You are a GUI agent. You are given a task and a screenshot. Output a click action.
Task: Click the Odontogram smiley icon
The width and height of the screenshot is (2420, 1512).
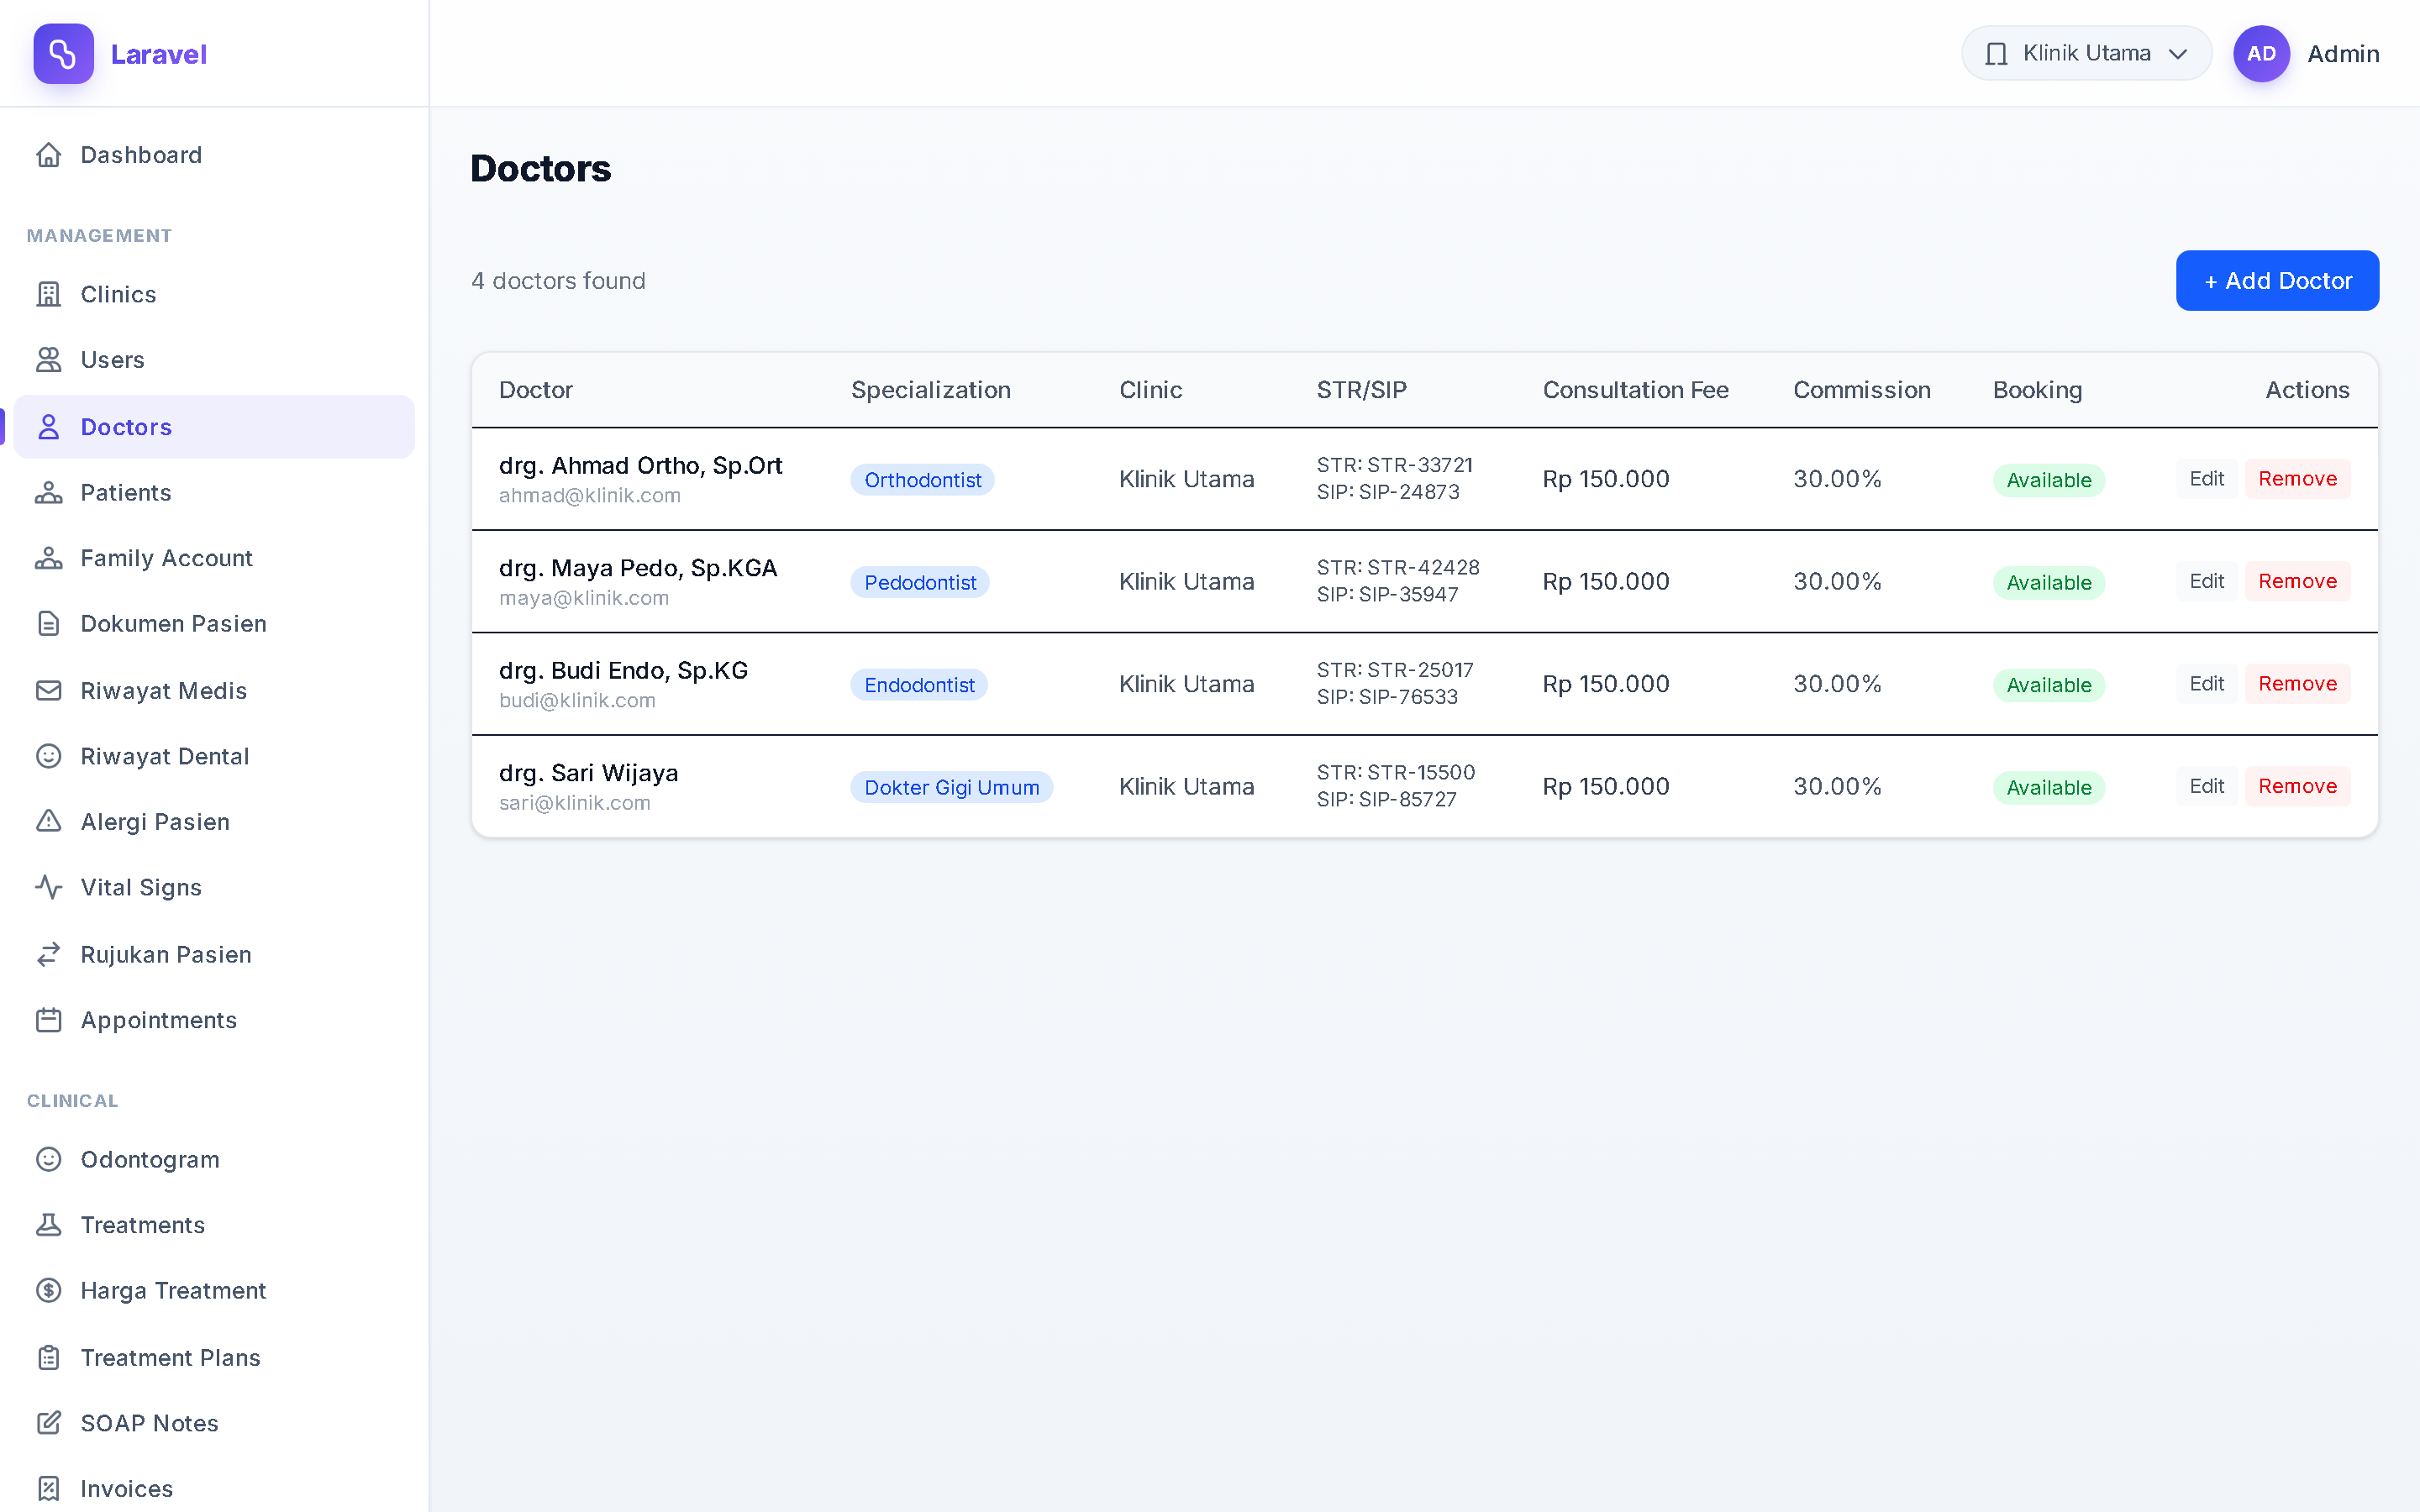pos(49,1160)
